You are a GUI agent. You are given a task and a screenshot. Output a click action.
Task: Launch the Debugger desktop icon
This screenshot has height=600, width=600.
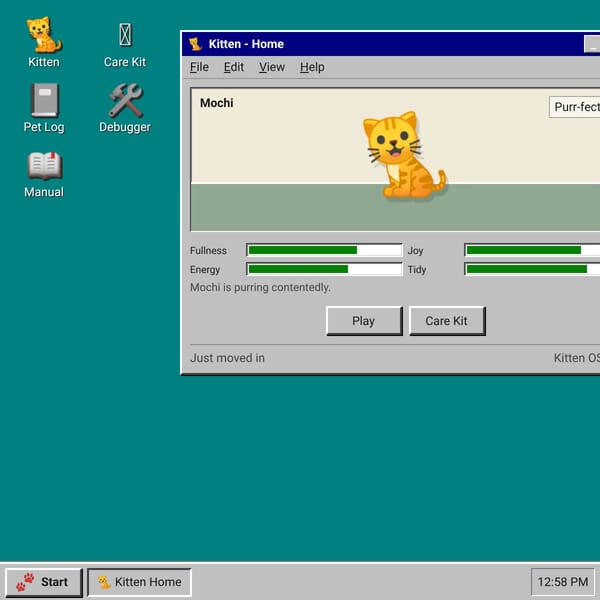125,108
